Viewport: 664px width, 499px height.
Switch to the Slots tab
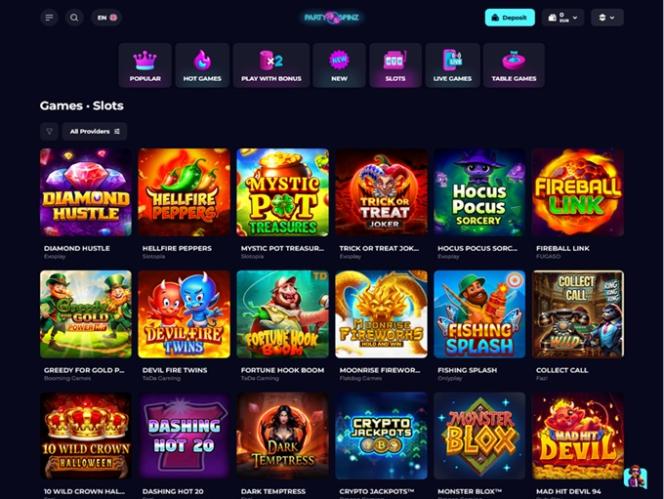pyautogui.click(x=395, y=65)
